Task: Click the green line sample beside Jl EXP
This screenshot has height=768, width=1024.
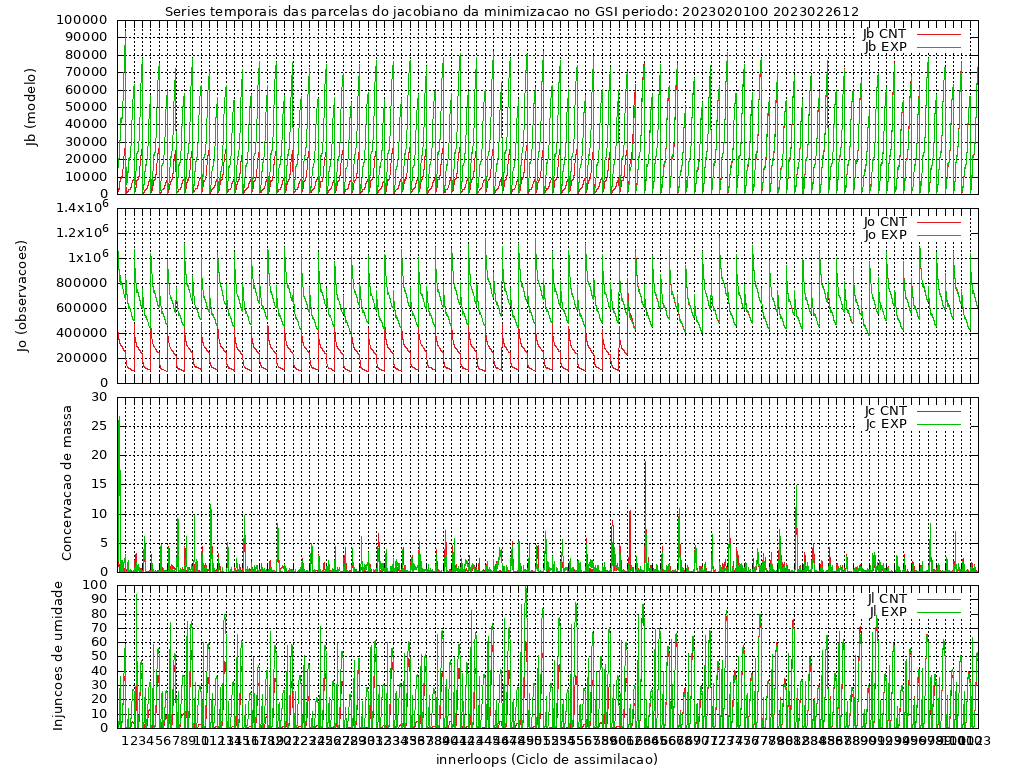Action: point(937,612)
